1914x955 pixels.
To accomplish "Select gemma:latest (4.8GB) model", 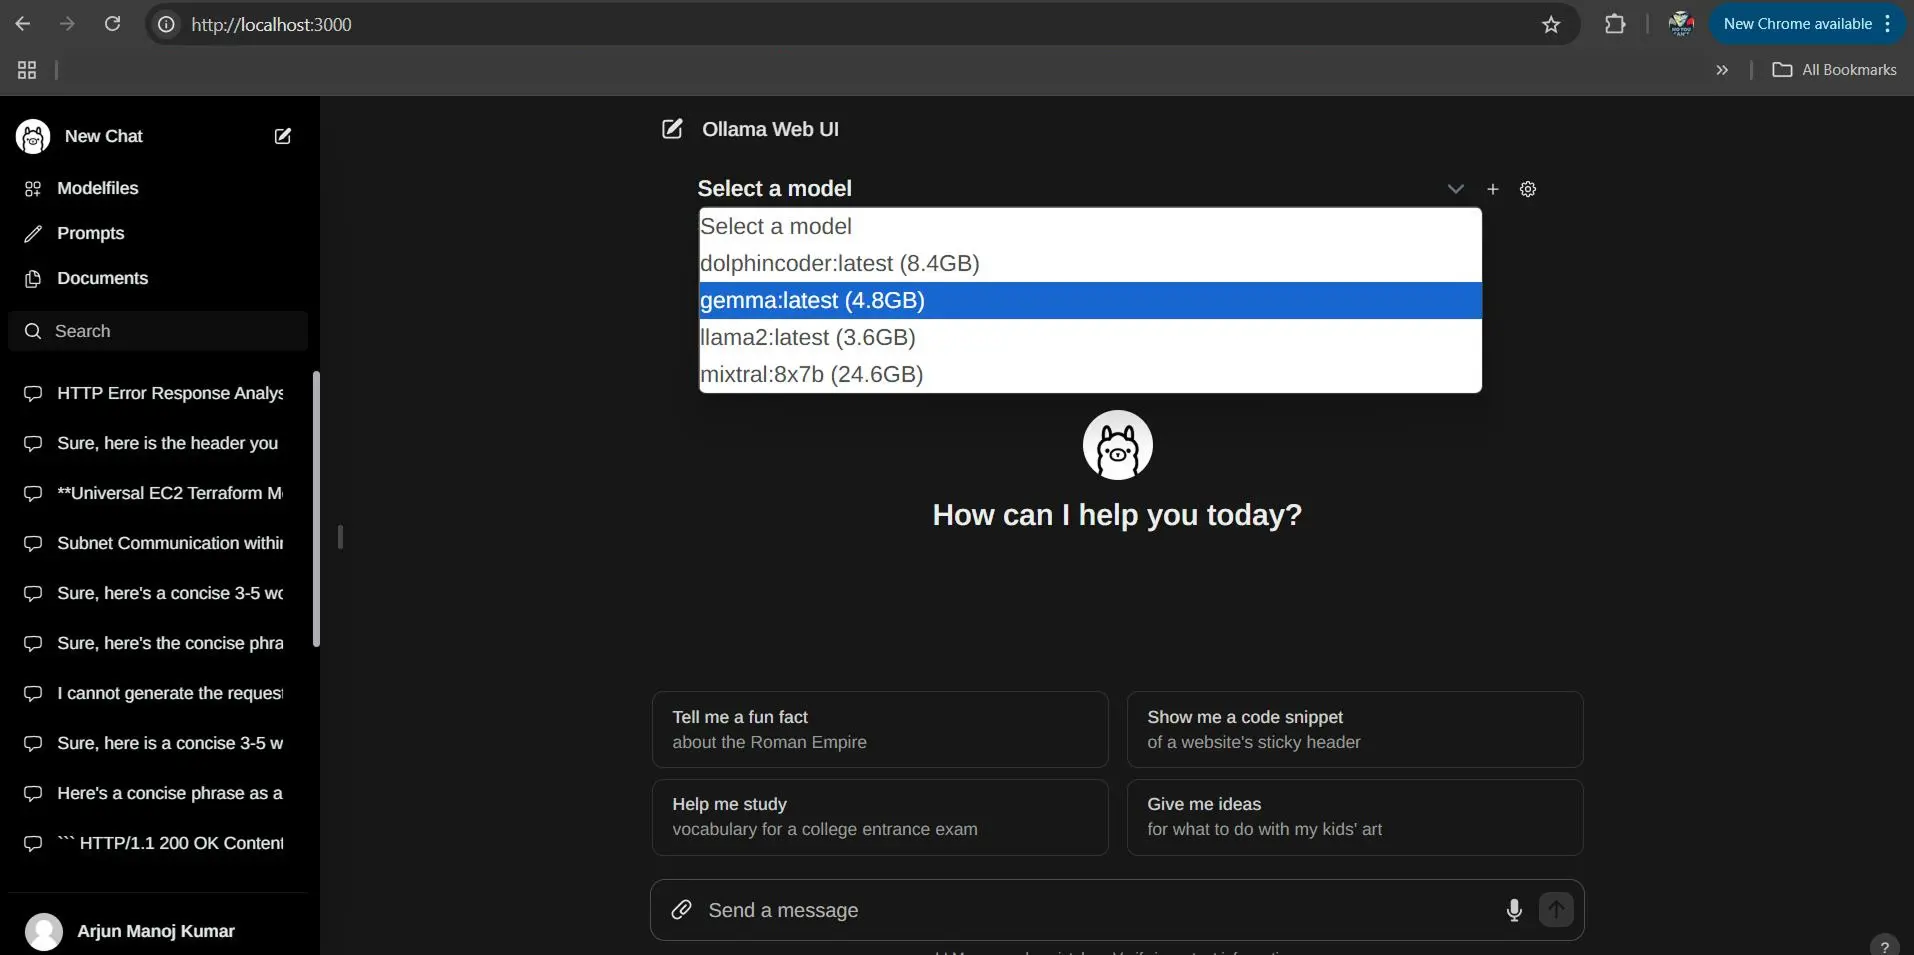I will pyautogui.click(x=1090, y=301).
